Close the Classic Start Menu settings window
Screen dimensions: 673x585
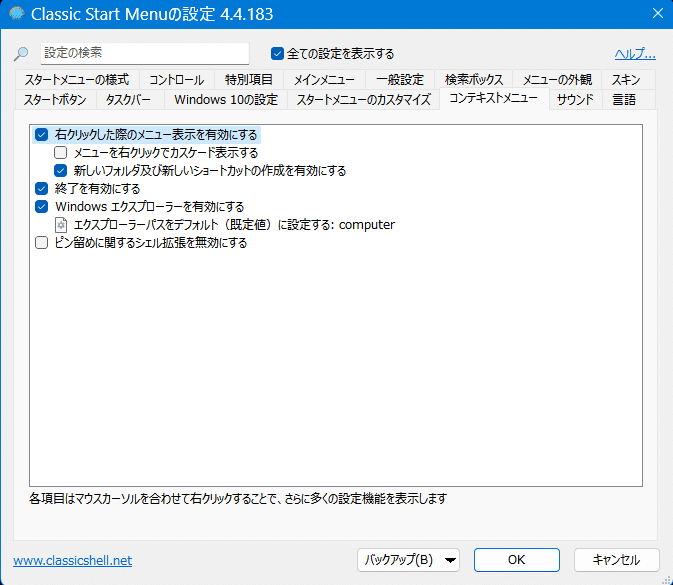[x=658, y=13]
